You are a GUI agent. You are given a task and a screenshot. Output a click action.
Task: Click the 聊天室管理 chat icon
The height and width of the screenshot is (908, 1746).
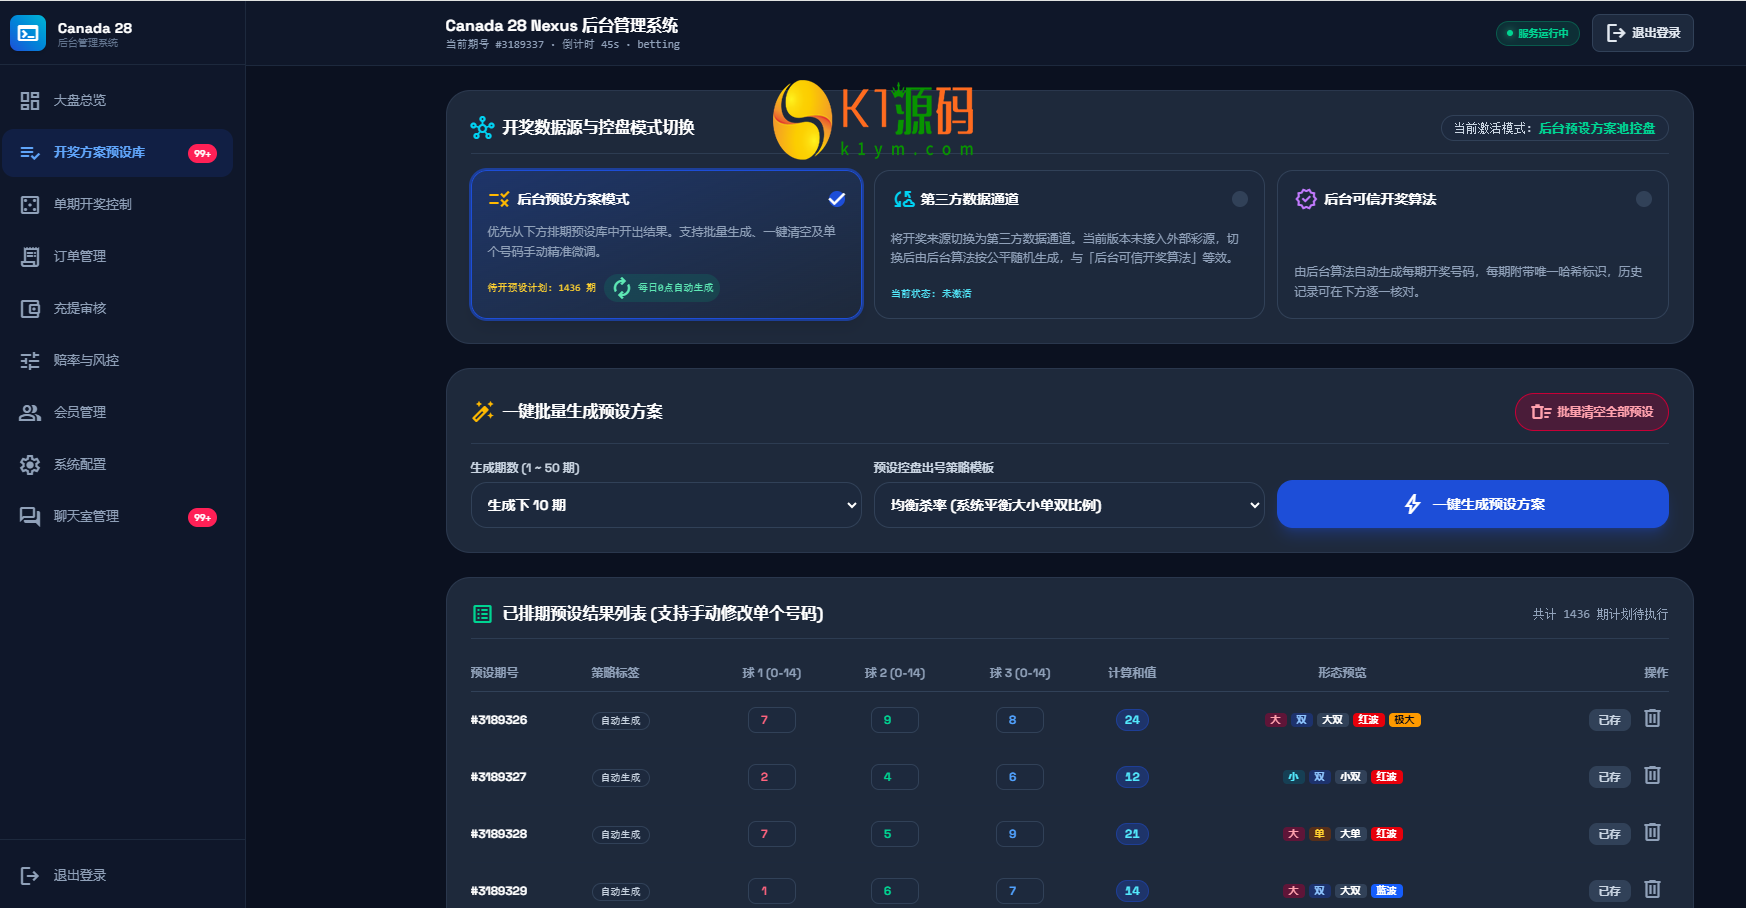click(30, 517)
